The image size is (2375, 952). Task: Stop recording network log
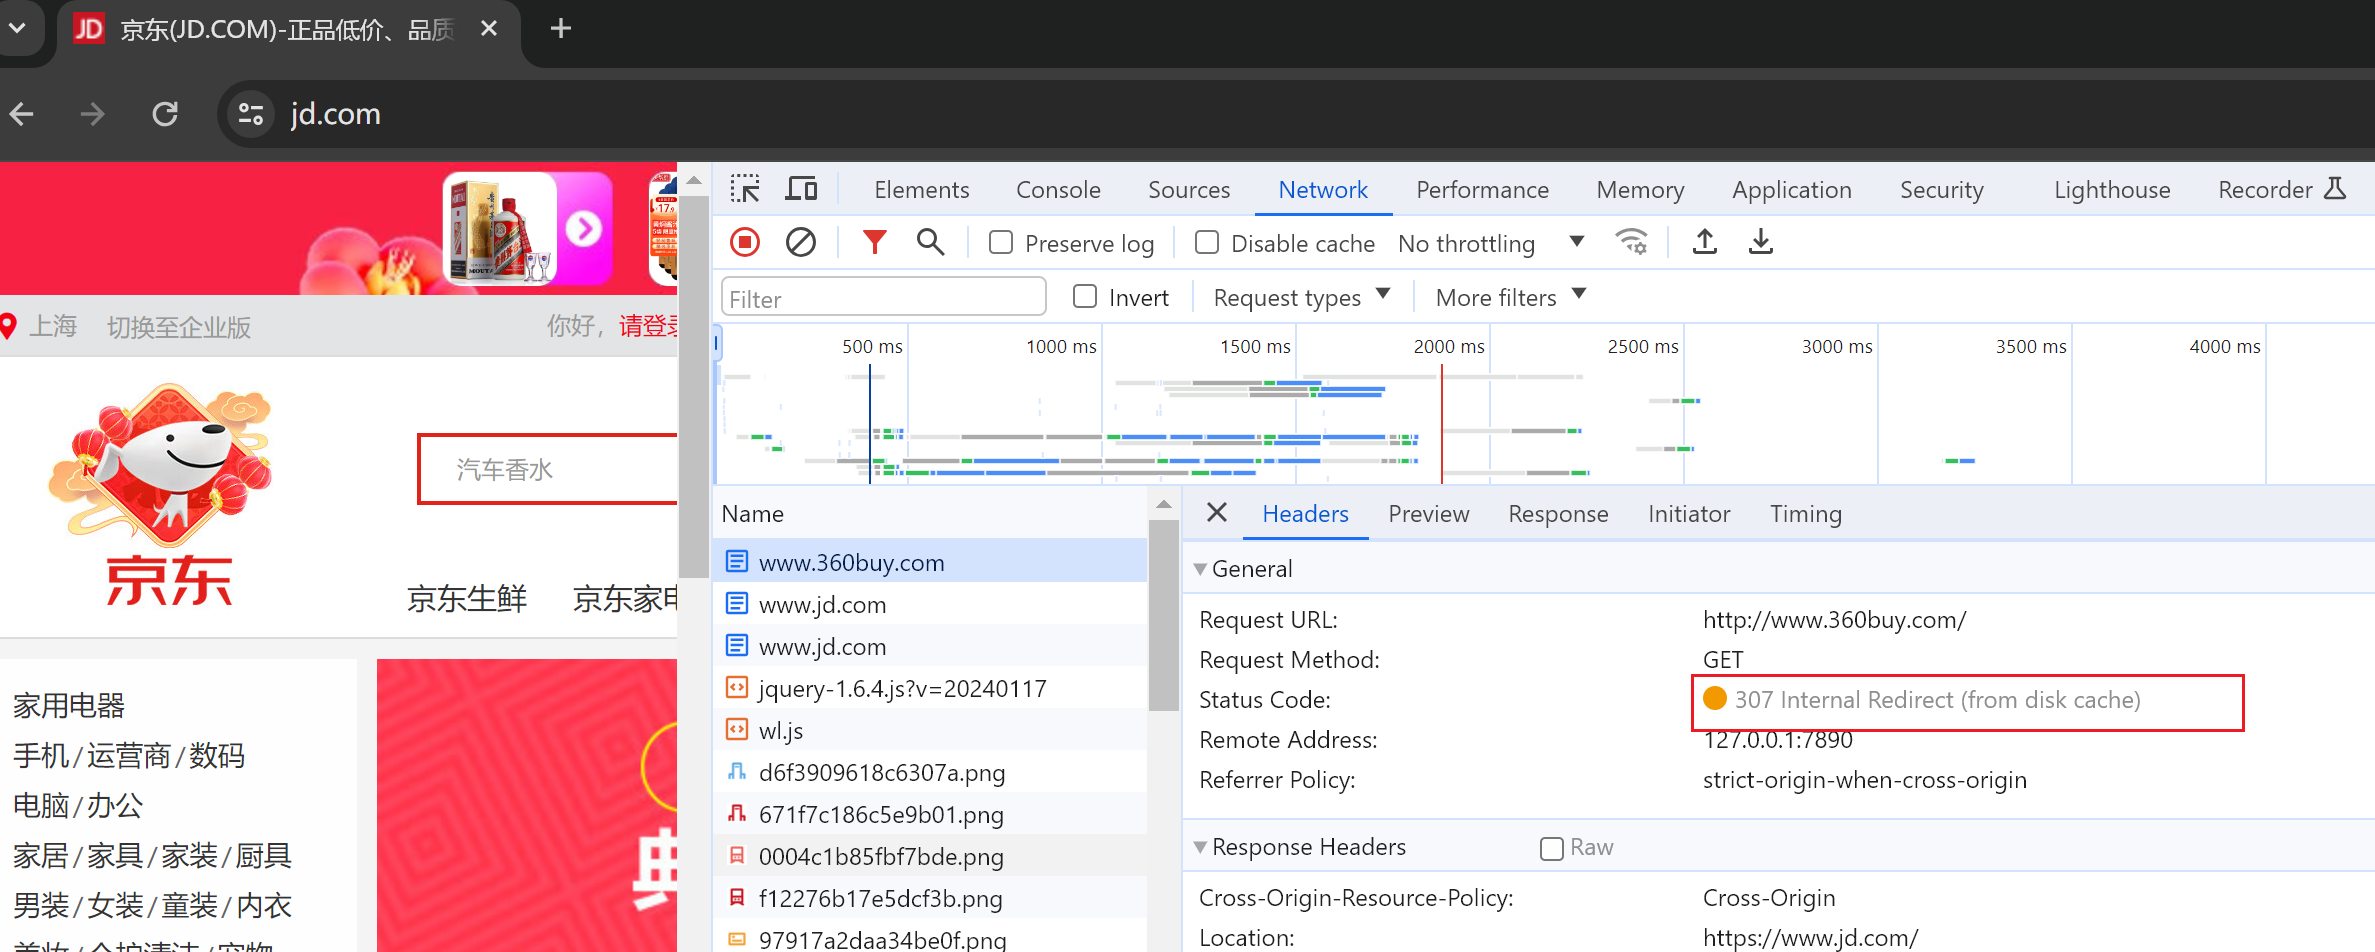coord(745,242)
